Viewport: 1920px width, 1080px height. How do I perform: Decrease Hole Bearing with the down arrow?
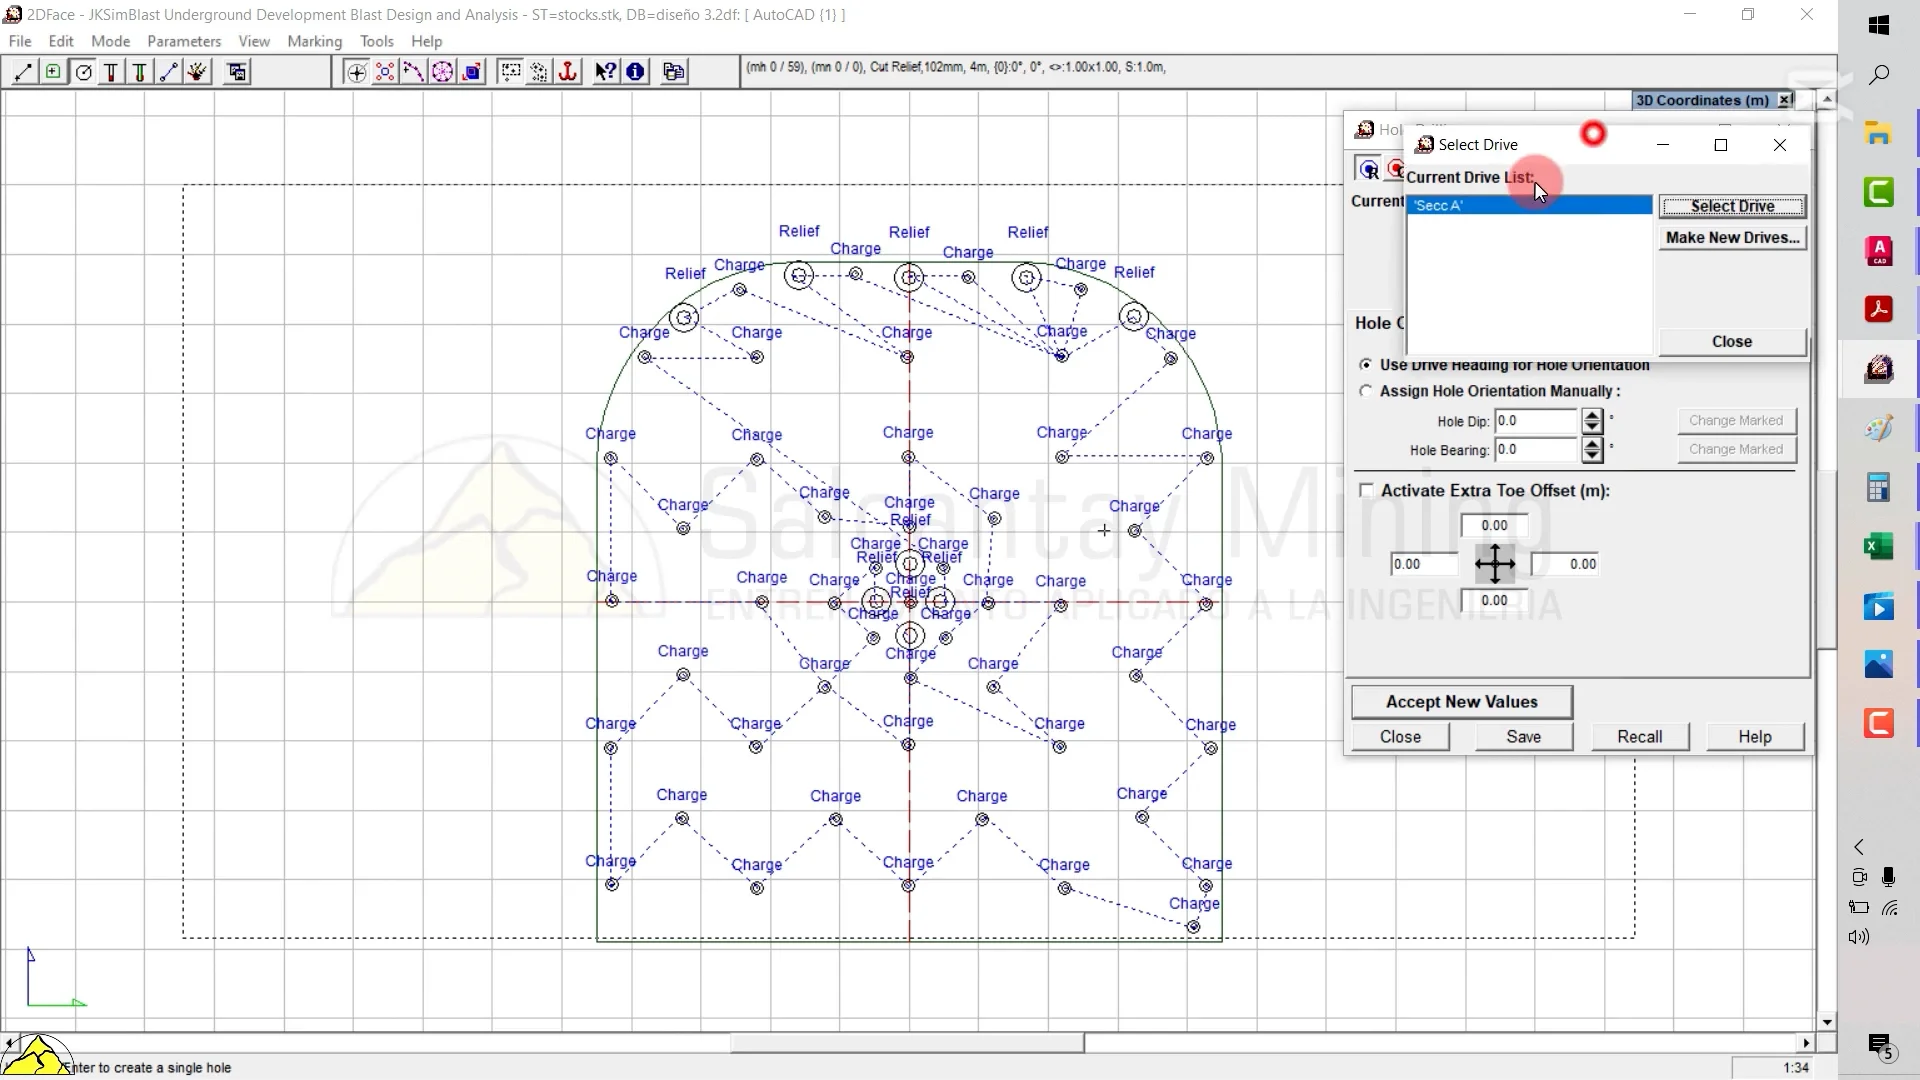[1591, 455]
